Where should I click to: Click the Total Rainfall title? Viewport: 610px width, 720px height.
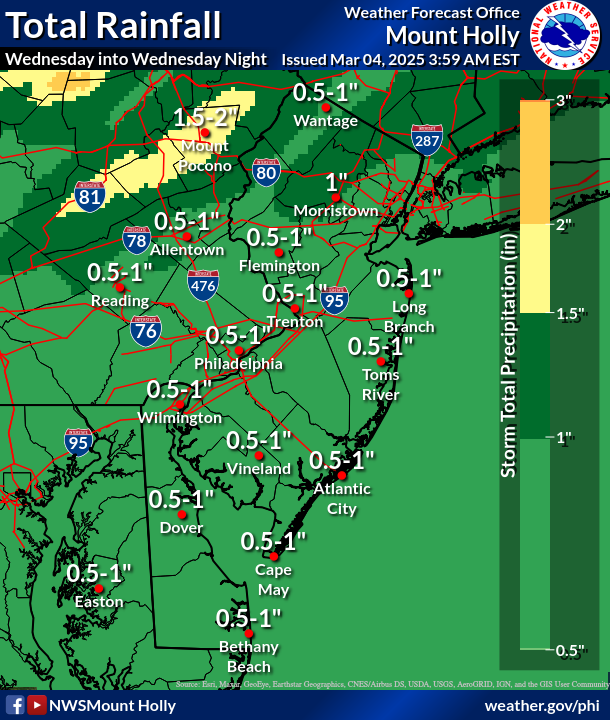click(112, 23)
